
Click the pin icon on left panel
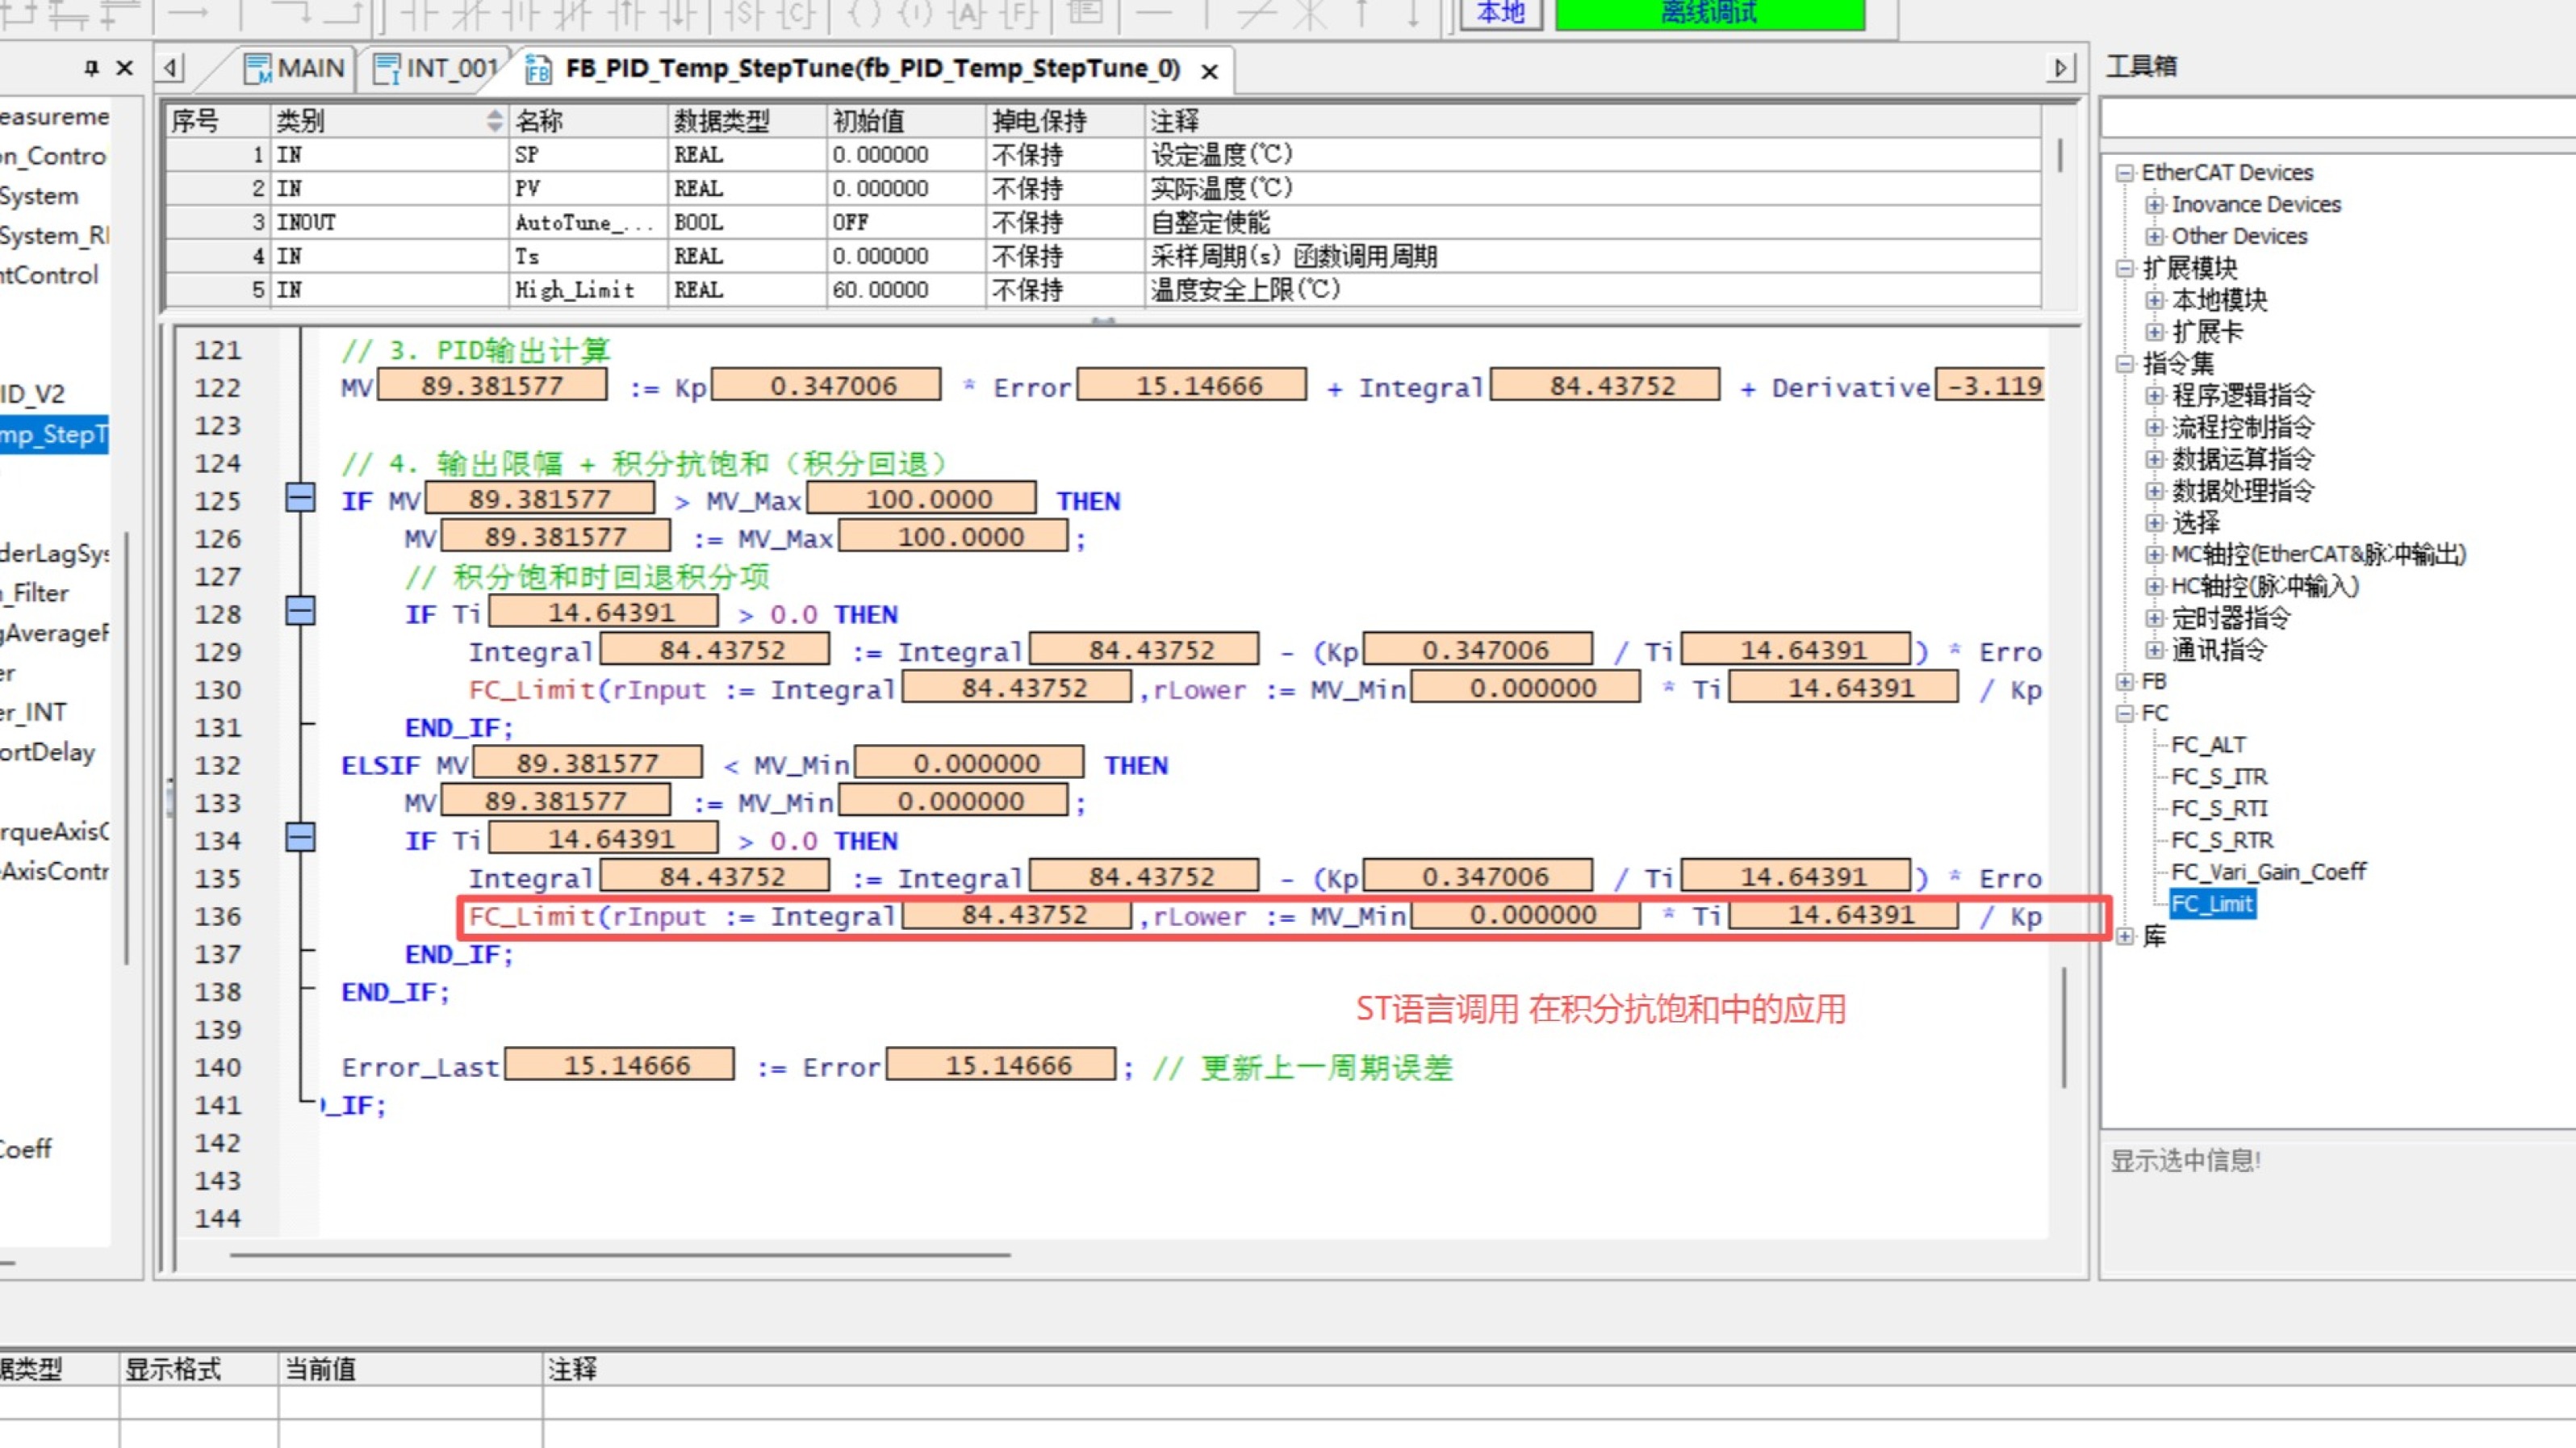click(91, 68)
